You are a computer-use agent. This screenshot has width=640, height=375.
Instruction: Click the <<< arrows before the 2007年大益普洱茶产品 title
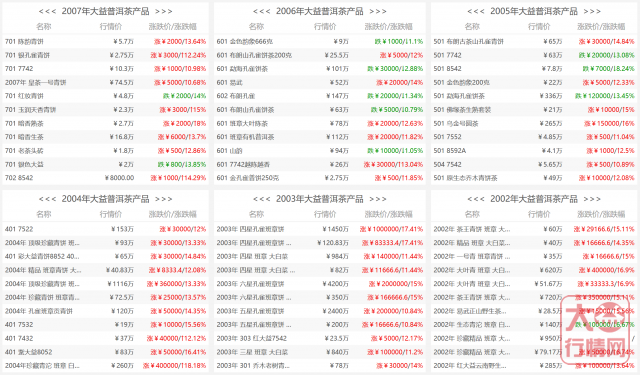coord(47,11)
